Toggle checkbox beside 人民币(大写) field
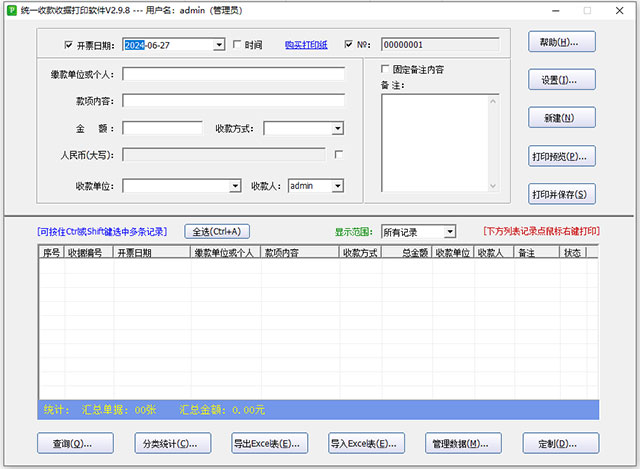 point(339,155)
